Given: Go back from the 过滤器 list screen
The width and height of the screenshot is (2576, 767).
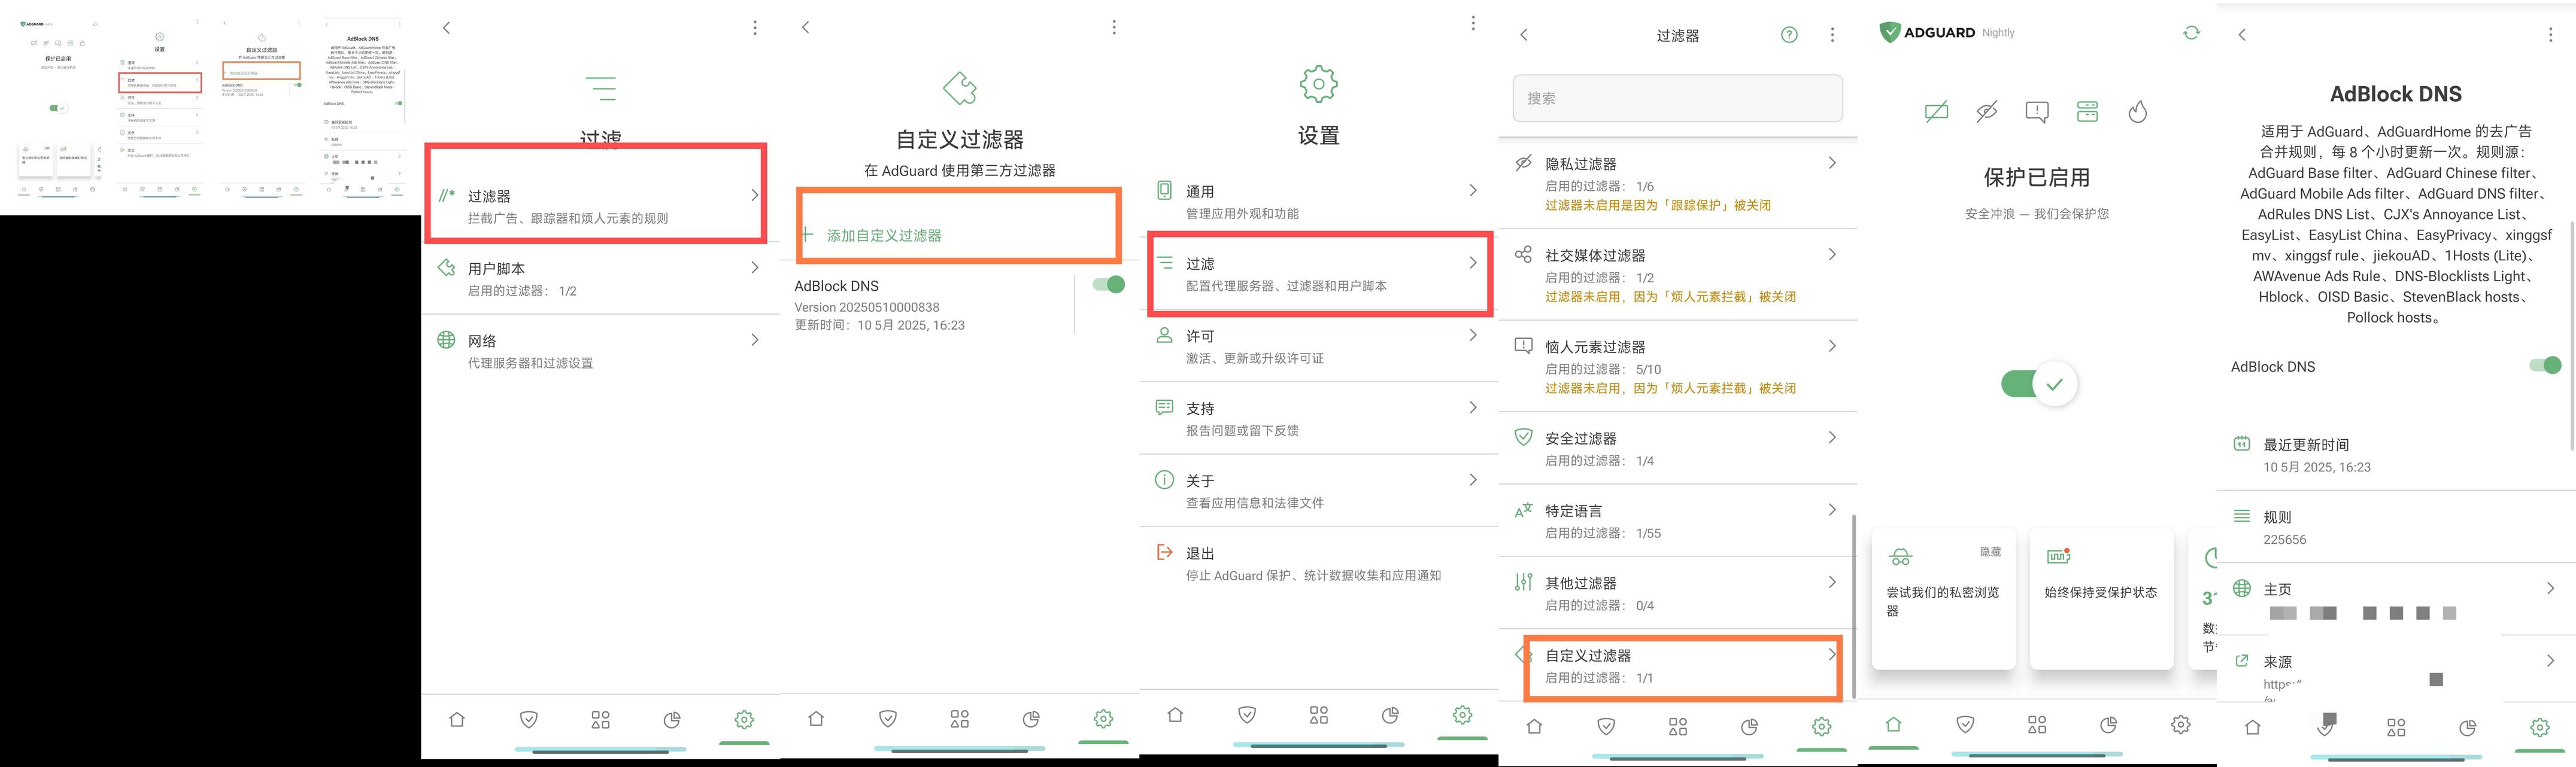Looking at the screenshot, I should (x=1524, y=35).
